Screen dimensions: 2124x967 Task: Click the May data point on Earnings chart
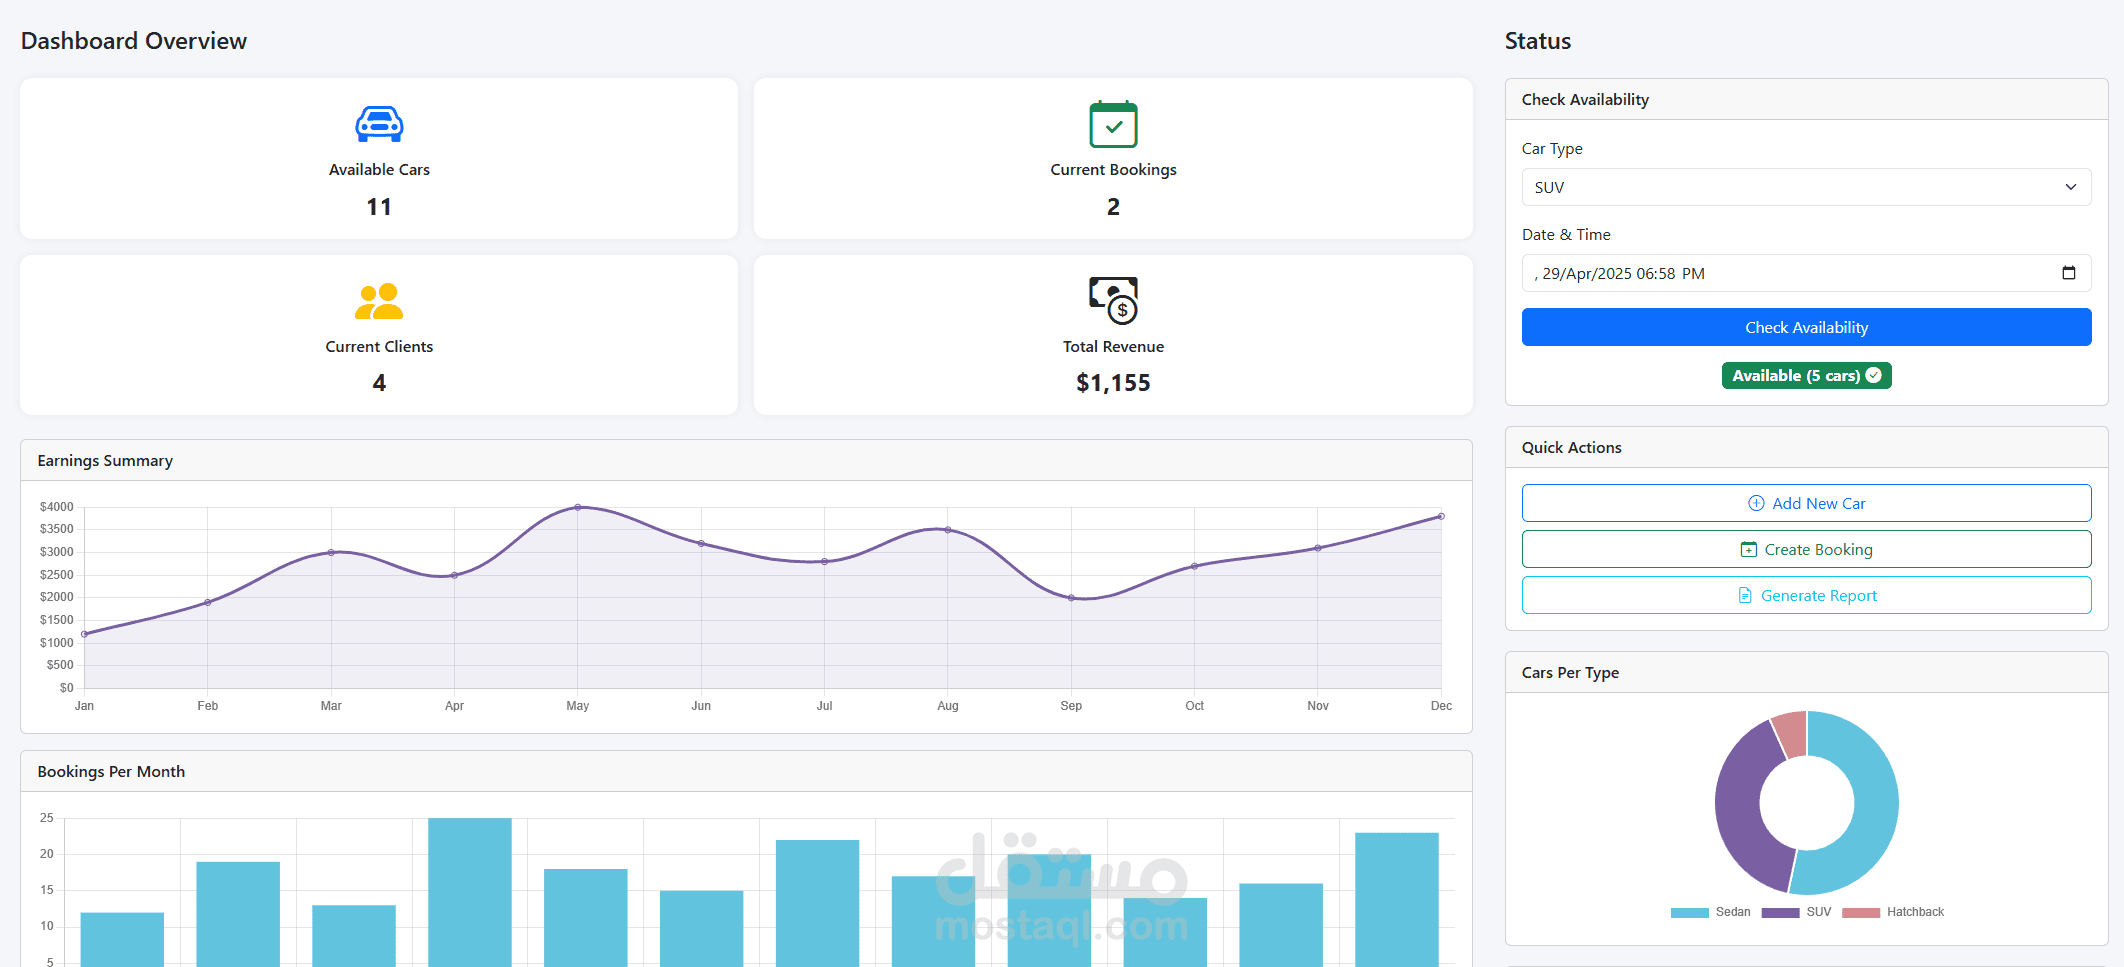pos(578,507)
